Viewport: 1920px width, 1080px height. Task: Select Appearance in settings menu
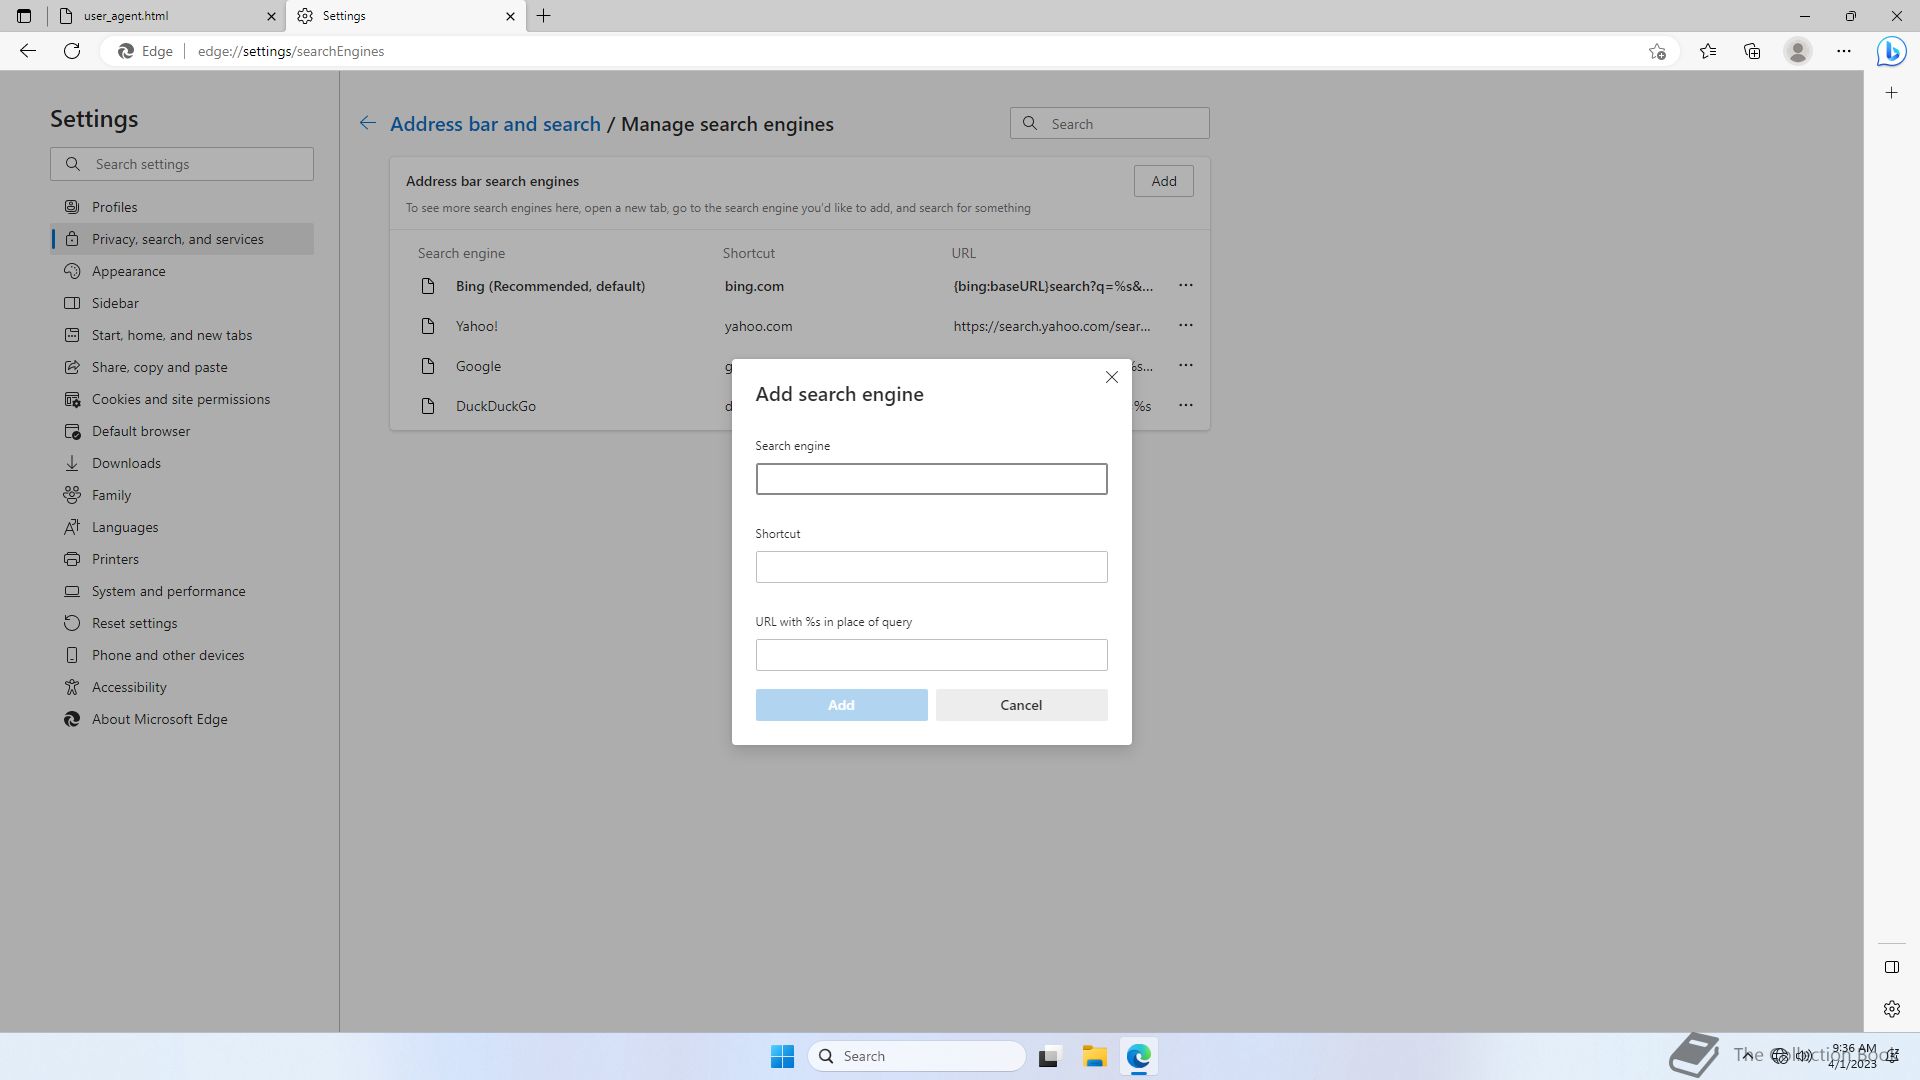pos(128,271)
